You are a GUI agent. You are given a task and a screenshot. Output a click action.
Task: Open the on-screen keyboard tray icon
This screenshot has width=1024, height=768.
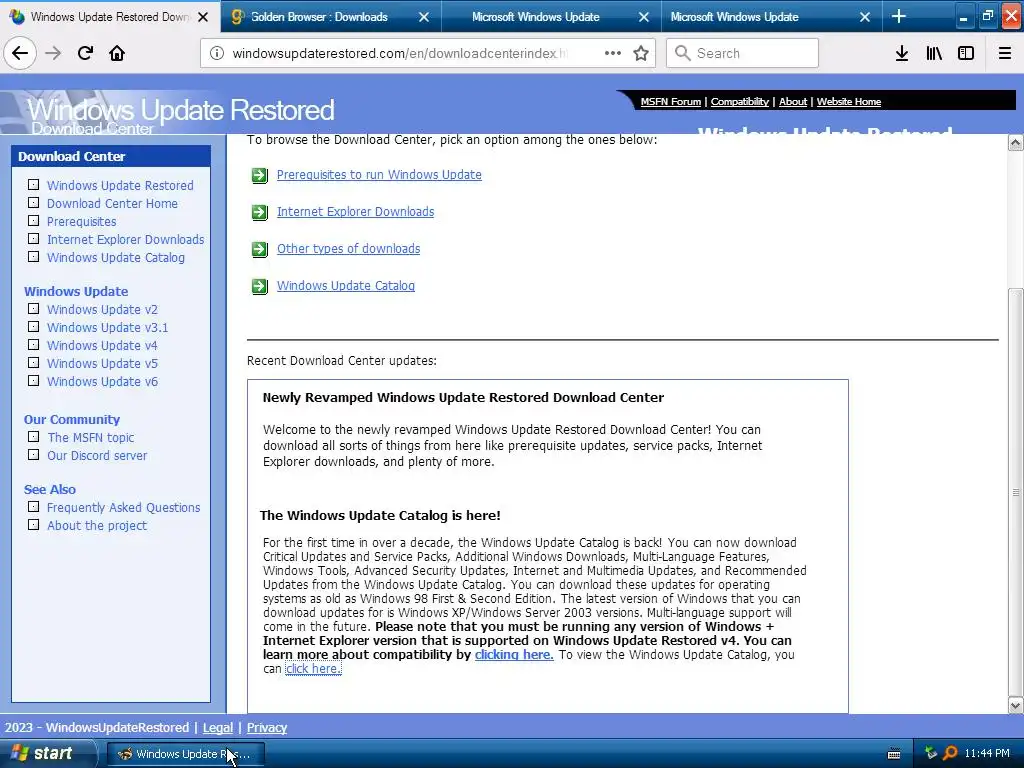point(894,754)
